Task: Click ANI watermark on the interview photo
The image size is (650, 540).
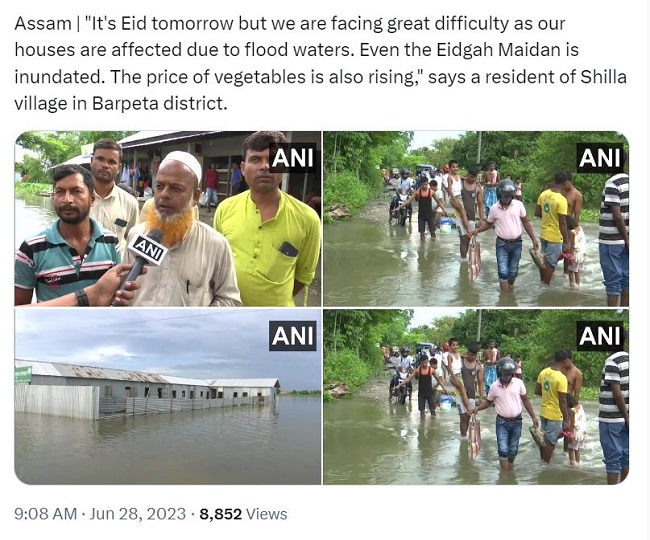Action: (292, 158)
